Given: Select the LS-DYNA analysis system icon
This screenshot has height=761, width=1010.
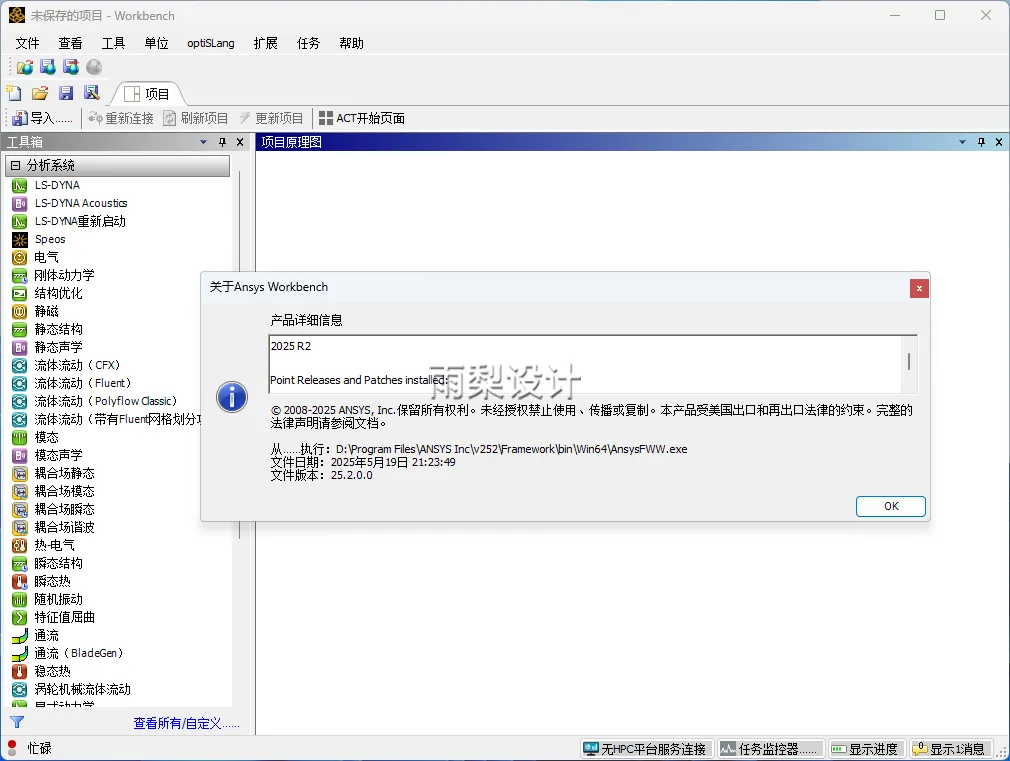Looking at the screenshot, I should point(19,186).
